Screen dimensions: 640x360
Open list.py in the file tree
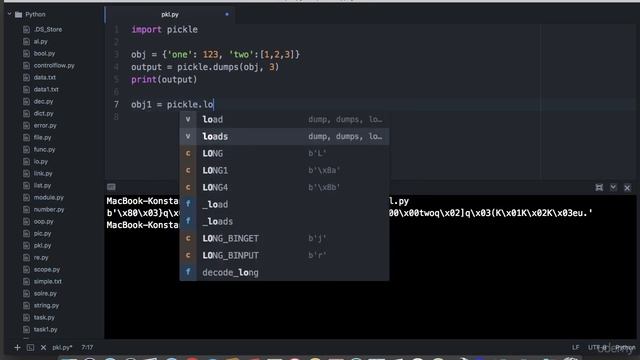pos(42,185)
